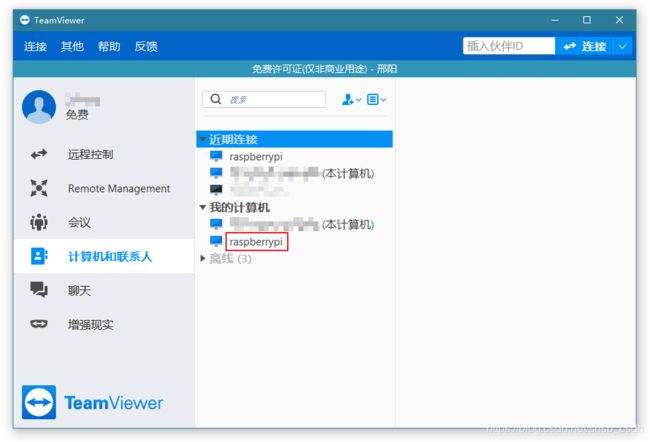
Task: Click the contacts search field
Action: pyautogui.click(x=264, y=100)
